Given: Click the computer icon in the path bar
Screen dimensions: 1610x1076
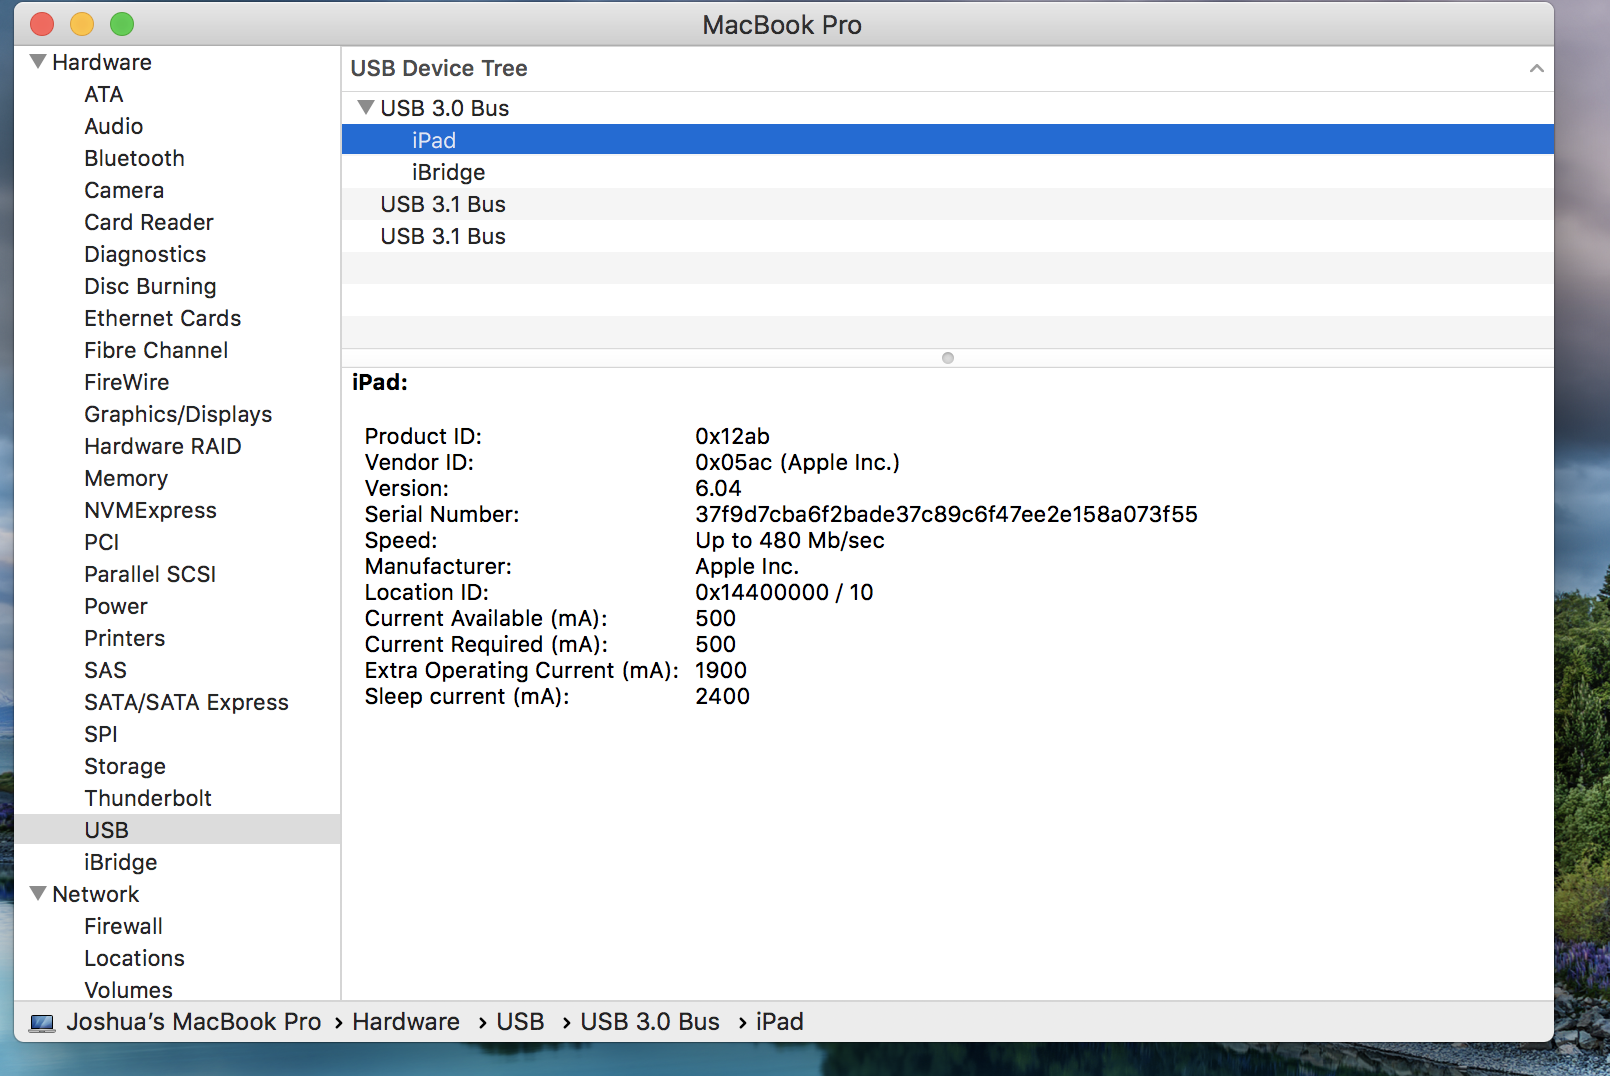Looking at the screenshot, I should tap(42, 1023).
